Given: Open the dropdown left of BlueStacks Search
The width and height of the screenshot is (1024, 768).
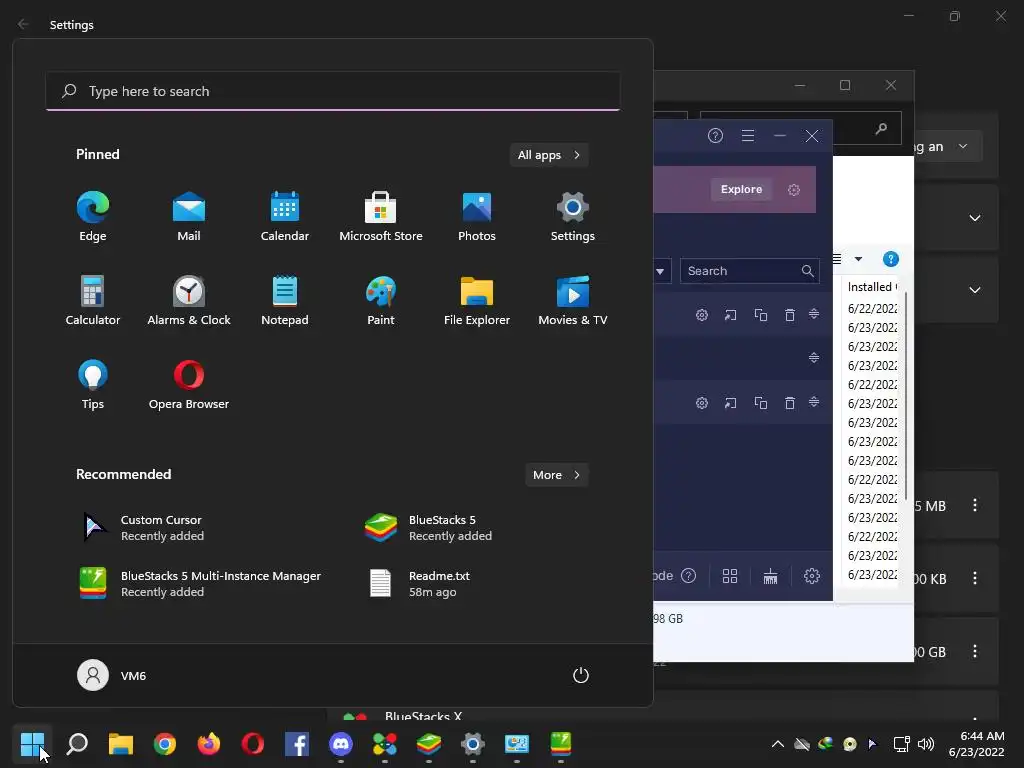Looking at the screenshot, I should 660,271.
